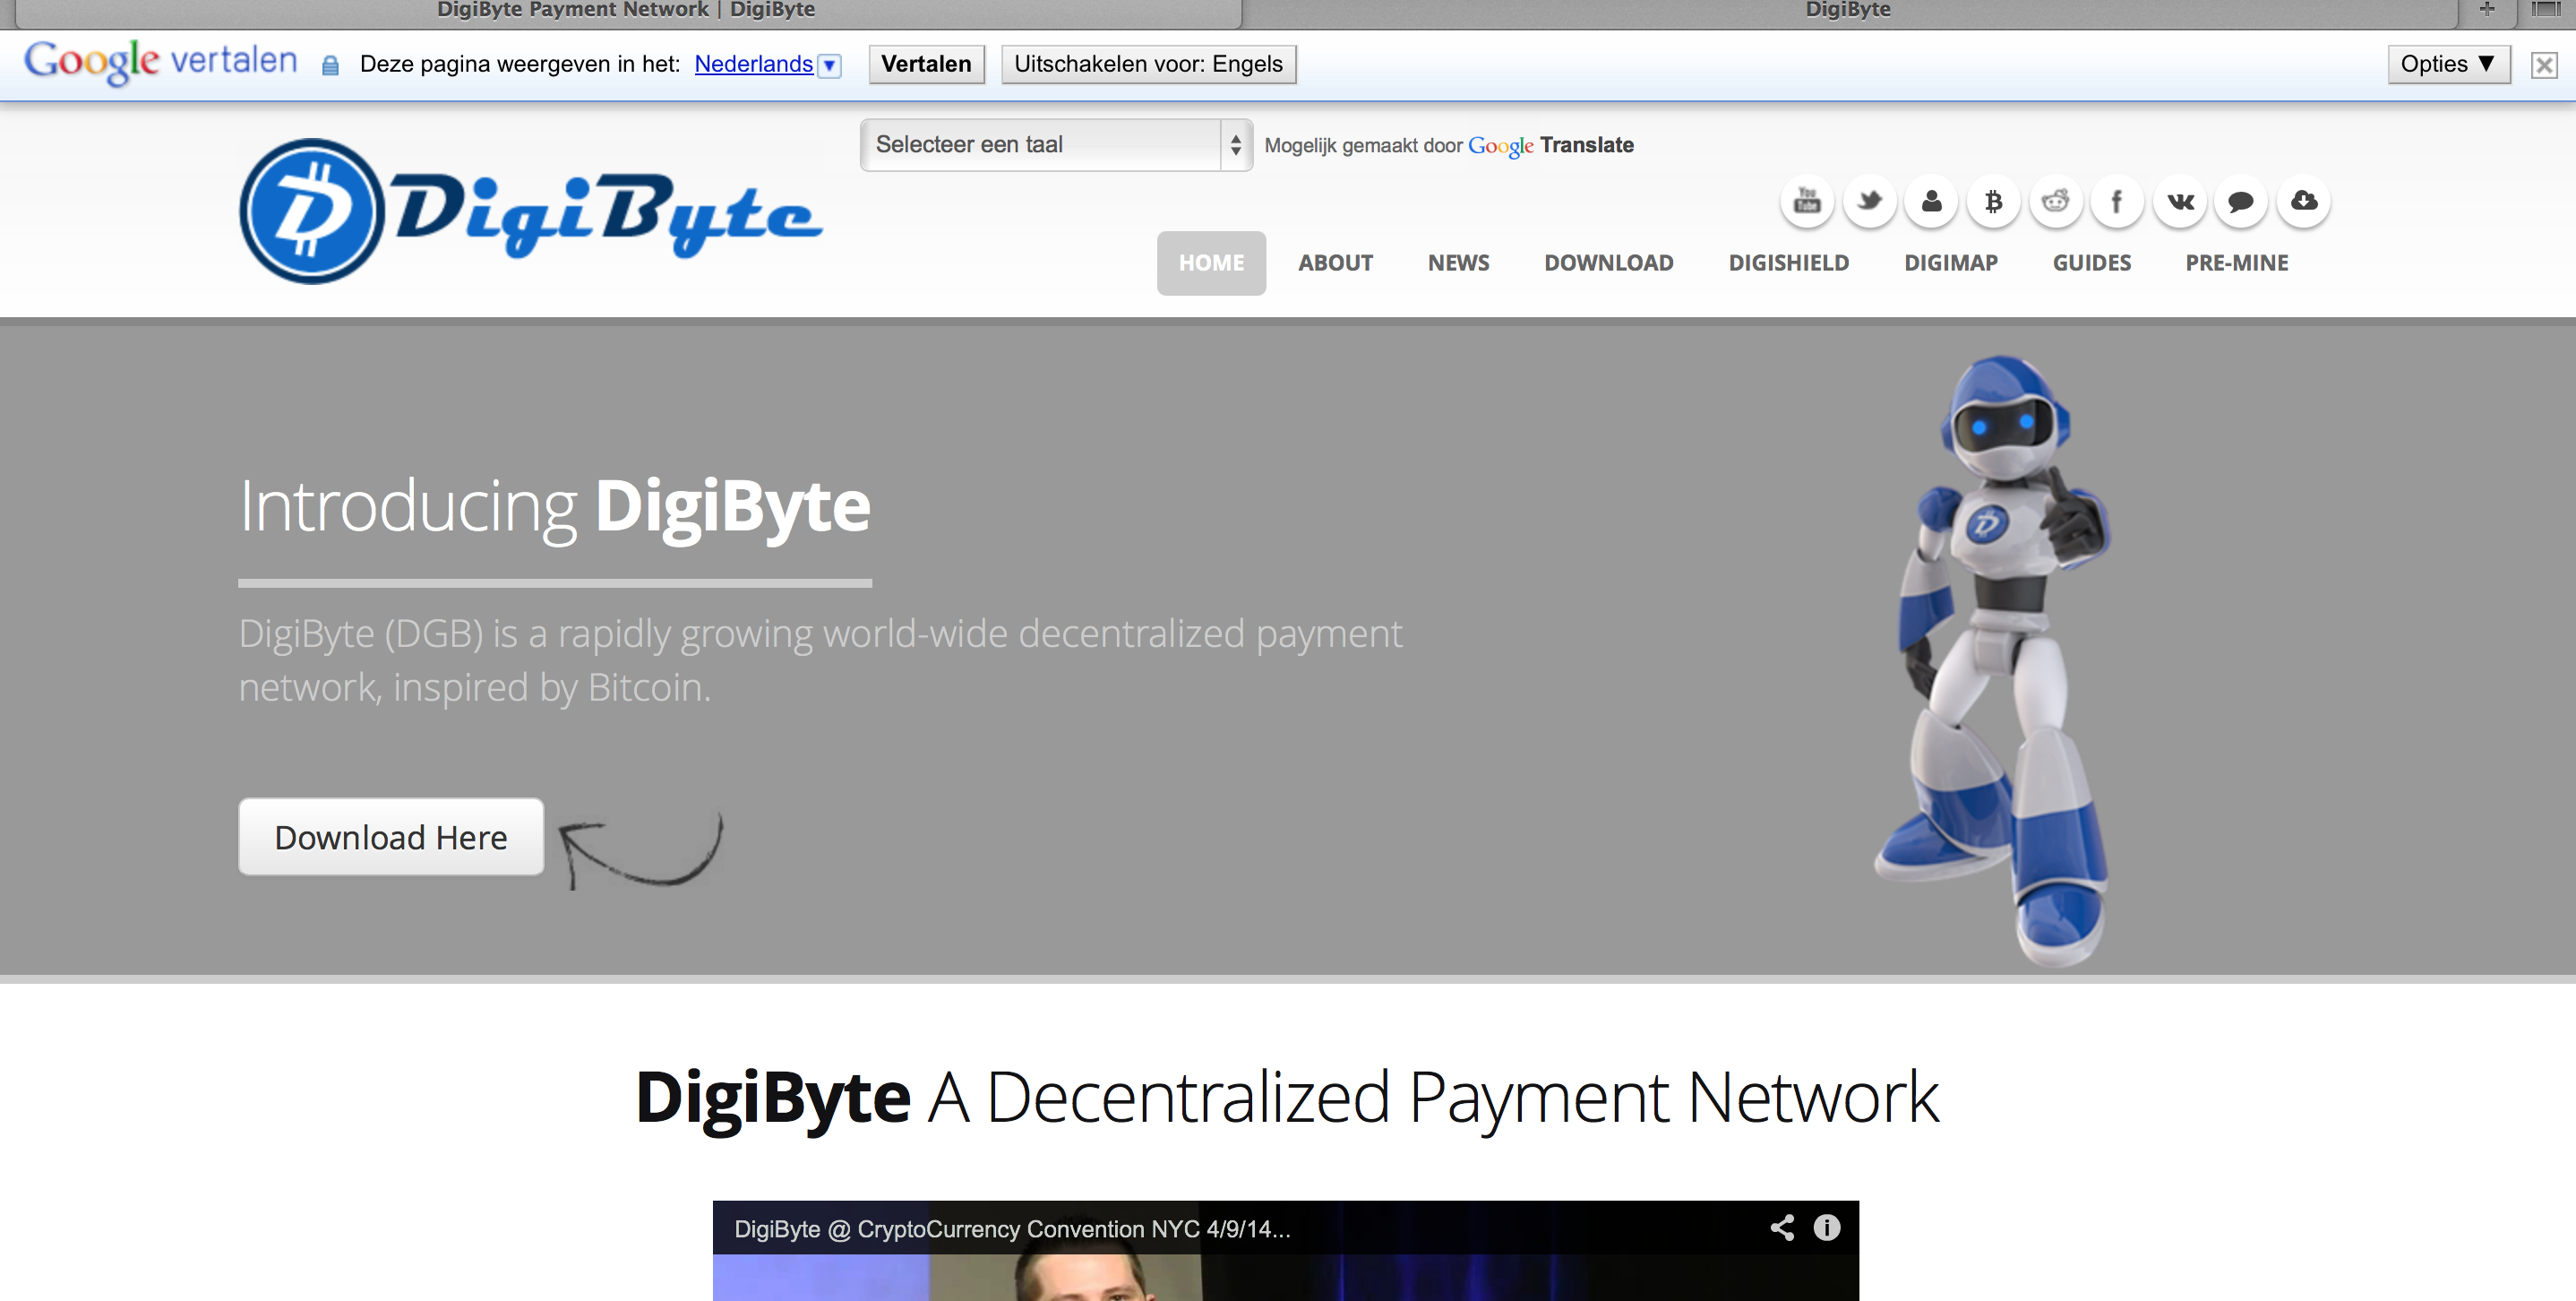Click the tab overview icon at top right
This screenshot has width=2576, height=1301.
[2545, 9]
